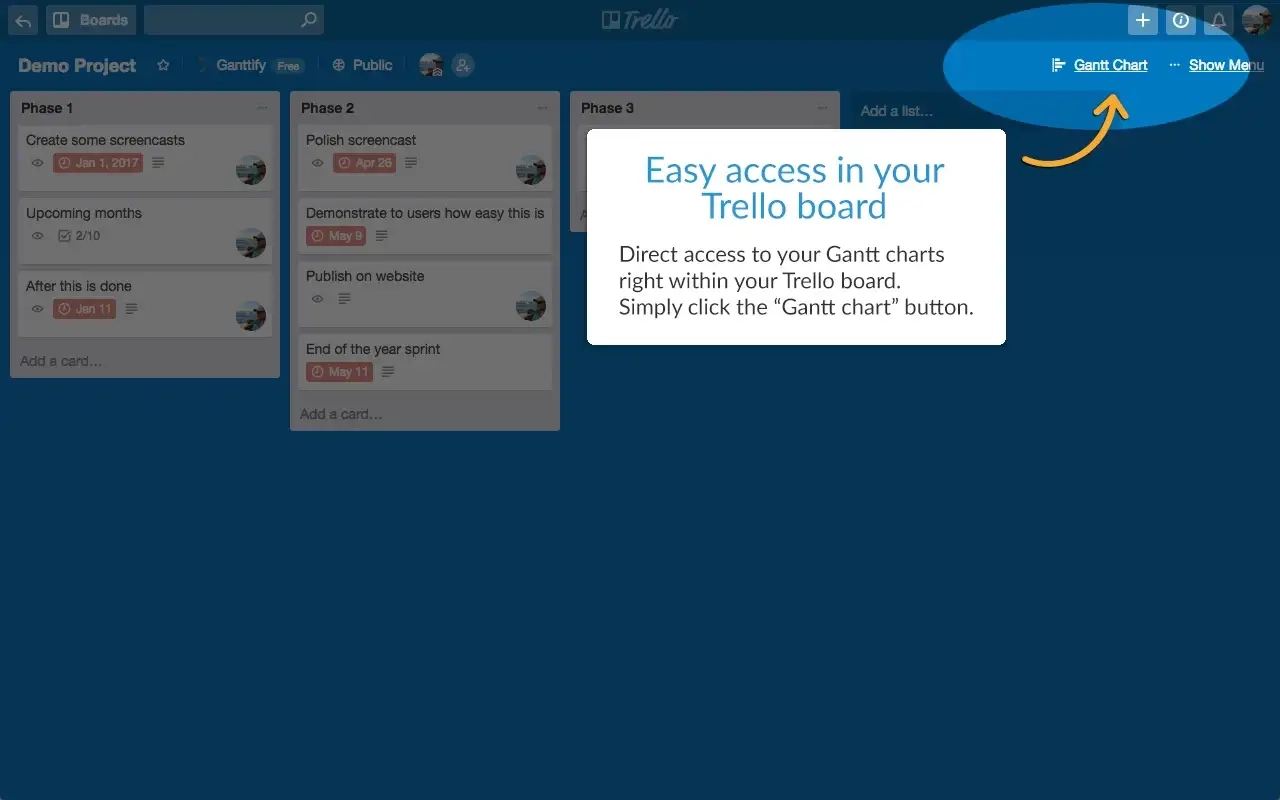Click the plus icon to create new item
1280x800 pixels.
pyautogui.click(x=1142, y=20)
